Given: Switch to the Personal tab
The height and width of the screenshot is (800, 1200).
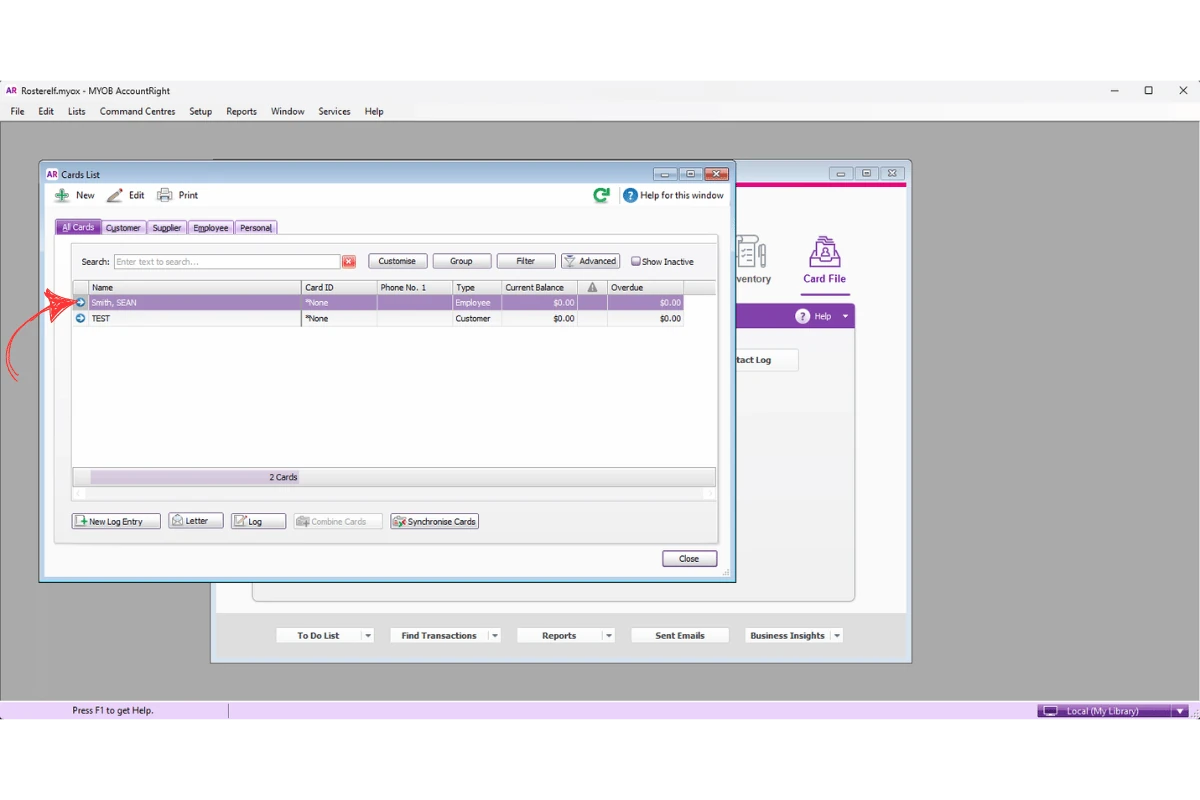Looking at the screenshot, I should [256, 228].
